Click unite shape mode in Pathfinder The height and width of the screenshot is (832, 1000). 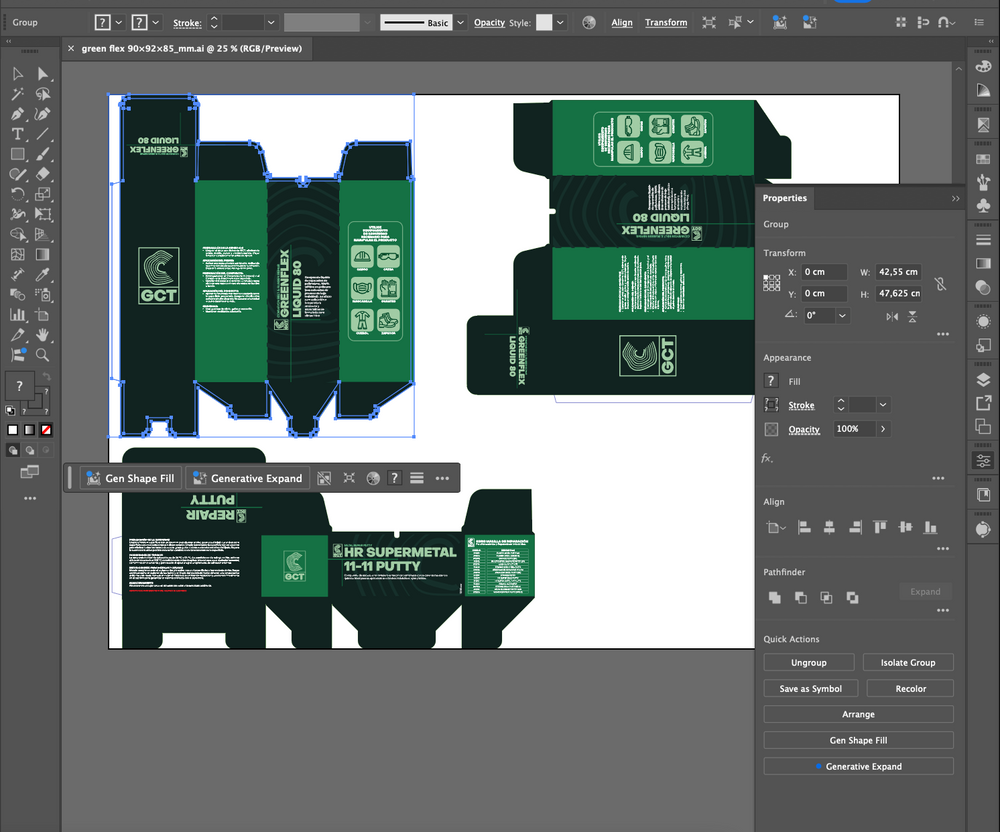774,597
